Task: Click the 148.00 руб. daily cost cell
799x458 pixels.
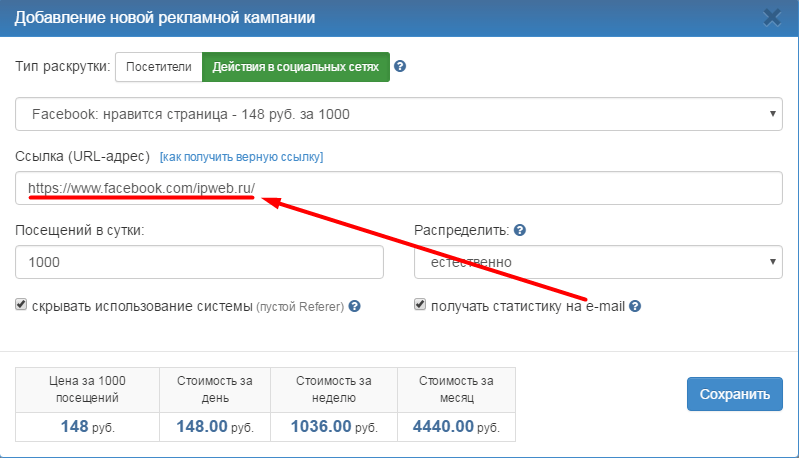Action: (x=218, y=426)
